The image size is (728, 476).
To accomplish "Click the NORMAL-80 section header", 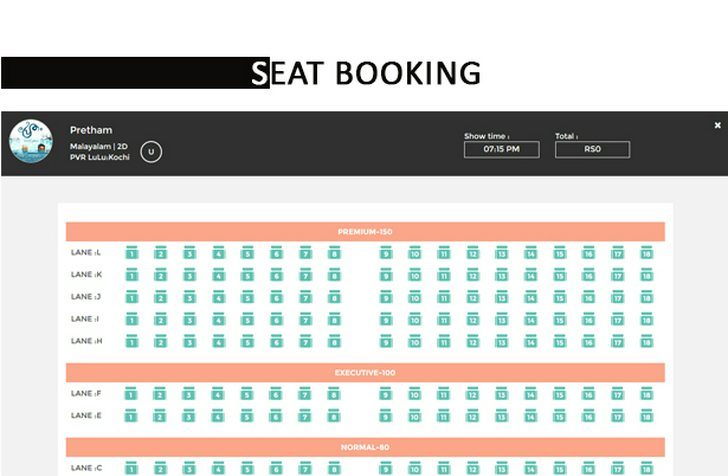I will (x=365, y=447).
